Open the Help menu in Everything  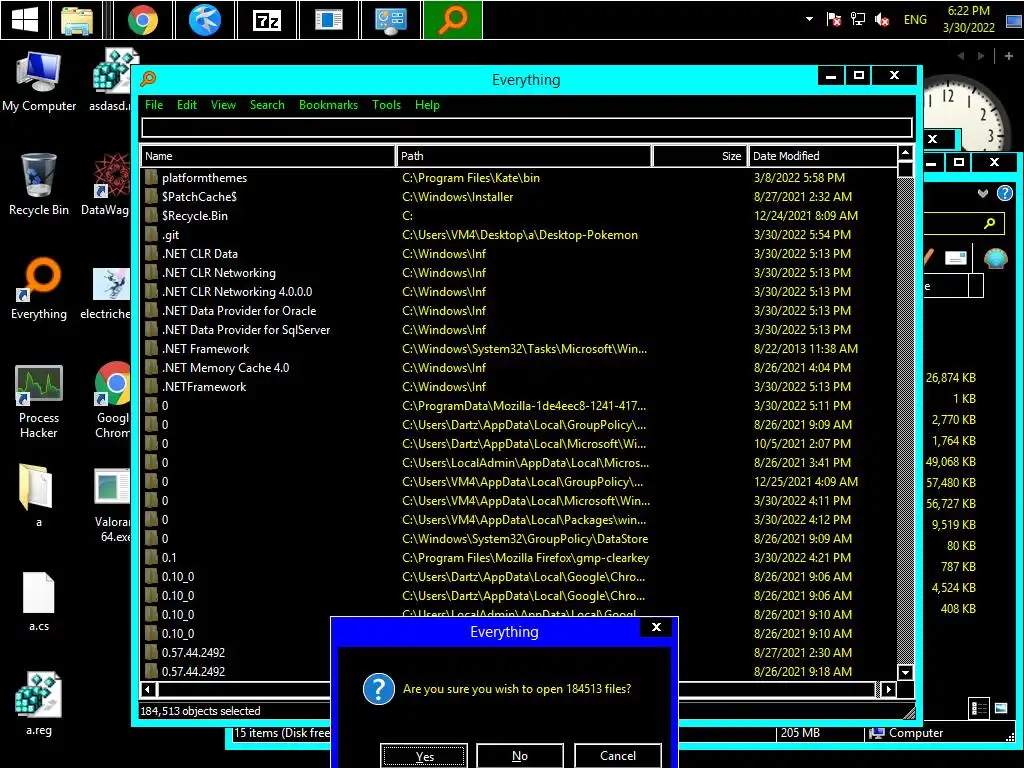point(427,105)
